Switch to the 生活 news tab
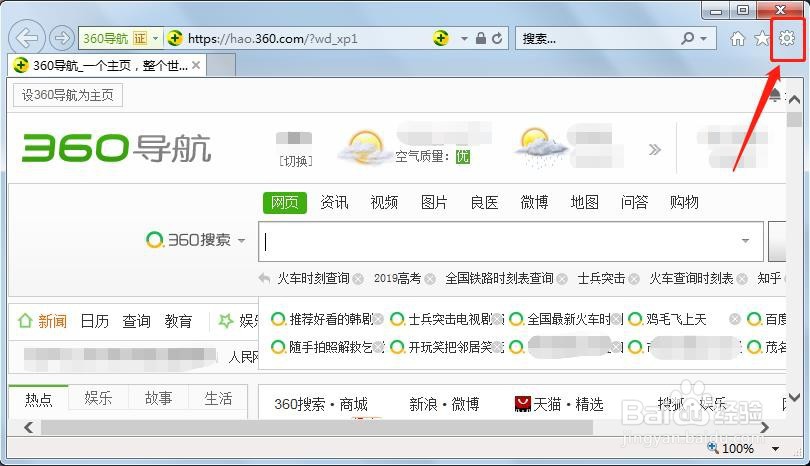This screenshot has height=466, width=810. point(218,398)
